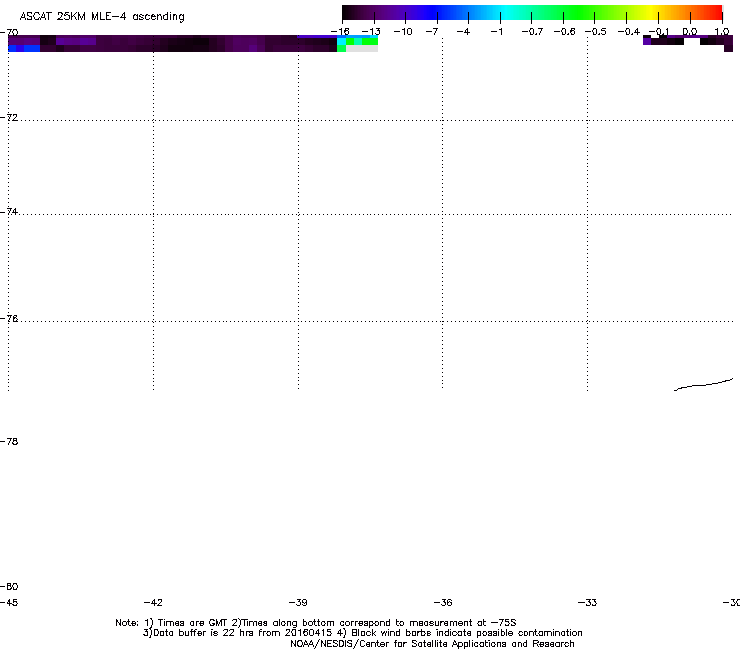Click the dark black-purple start of the color bar

click(352, 12)
